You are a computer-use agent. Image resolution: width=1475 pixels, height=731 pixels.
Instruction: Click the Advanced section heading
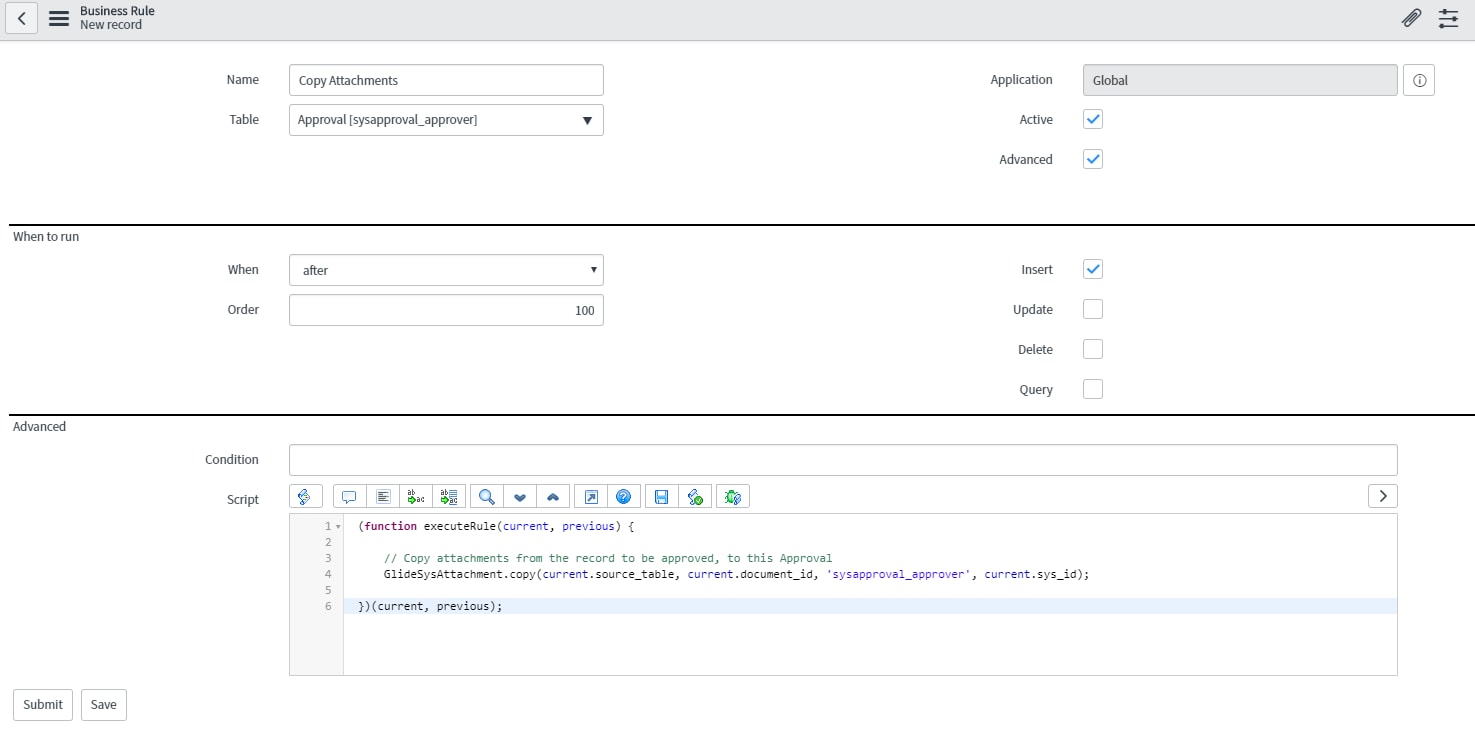click(39, 427)
